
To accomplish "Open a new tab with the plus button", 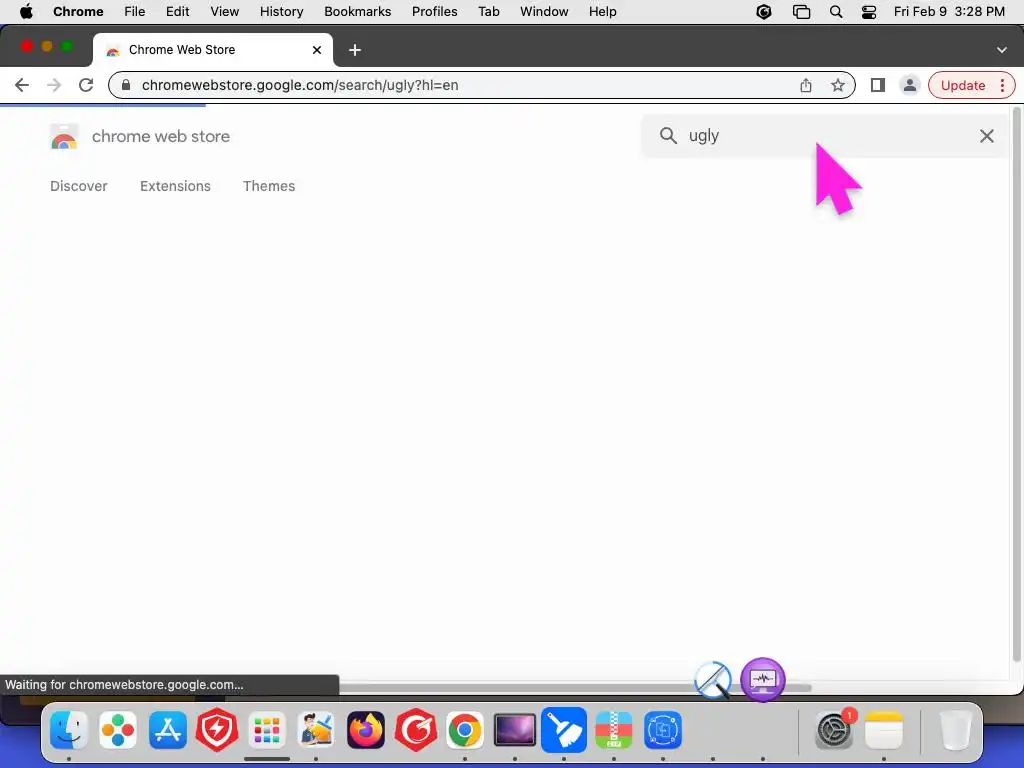I will 355,50.
